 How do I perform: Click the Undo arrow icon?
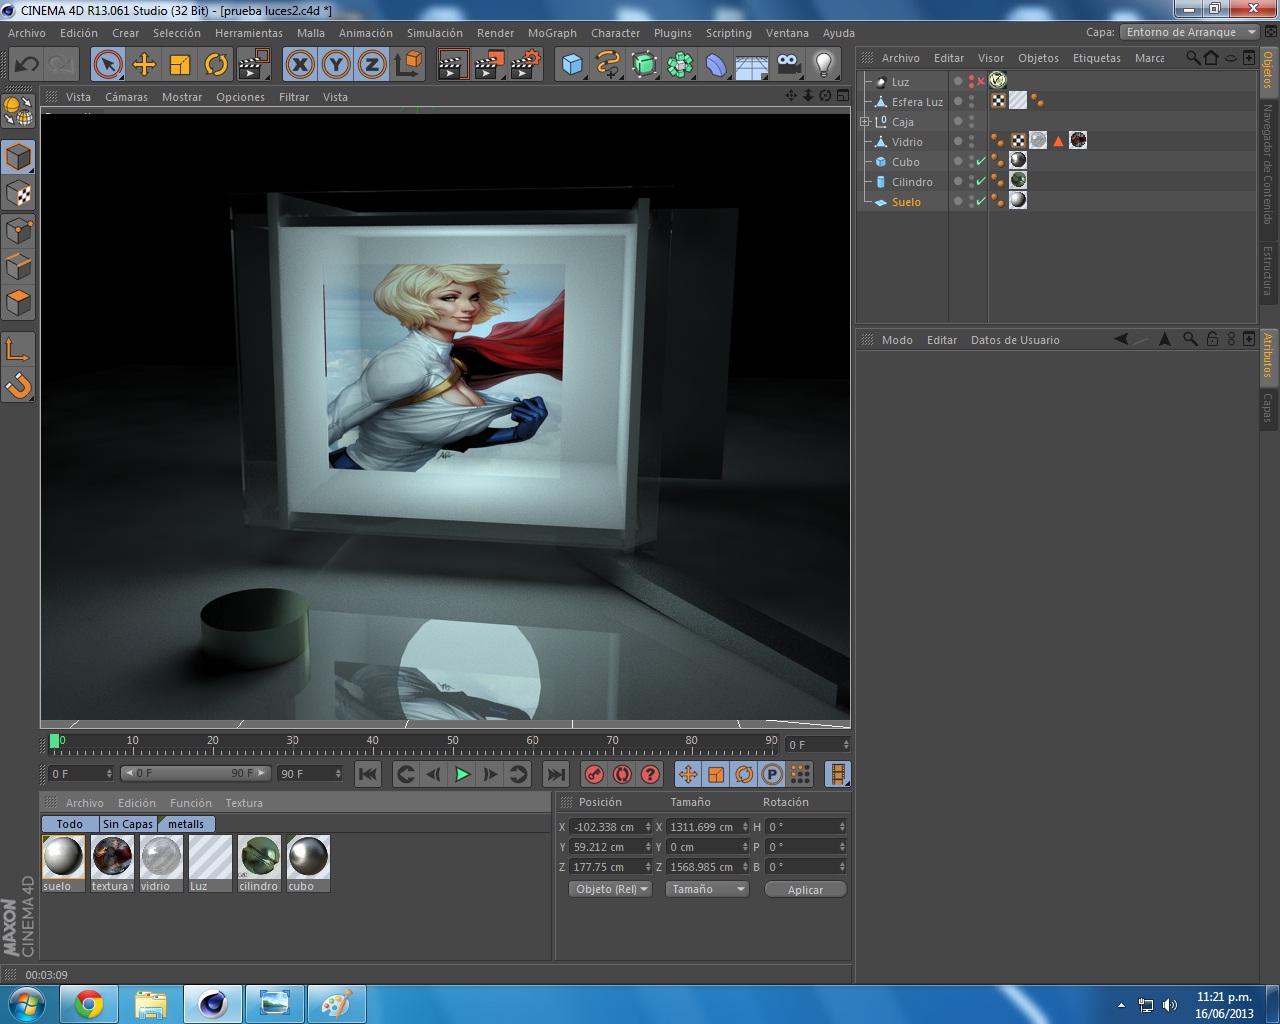(x=26, y=65)
